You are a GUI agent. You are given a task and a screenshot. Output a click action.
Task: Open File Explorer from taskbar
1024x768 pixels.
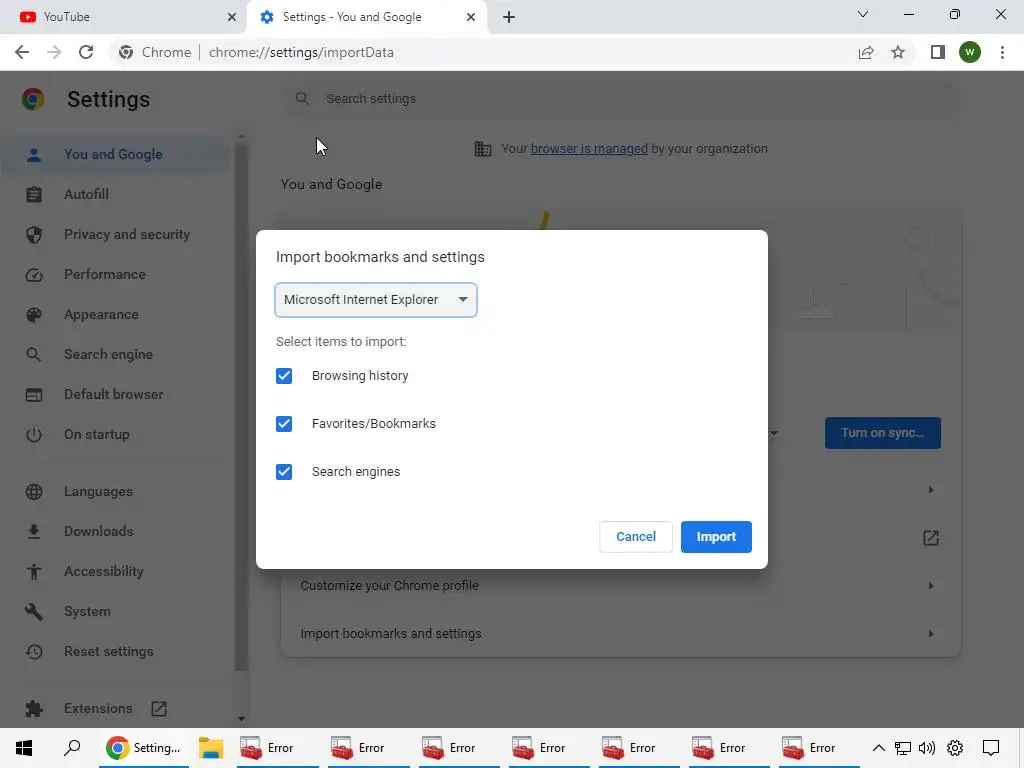pos(211,748)
